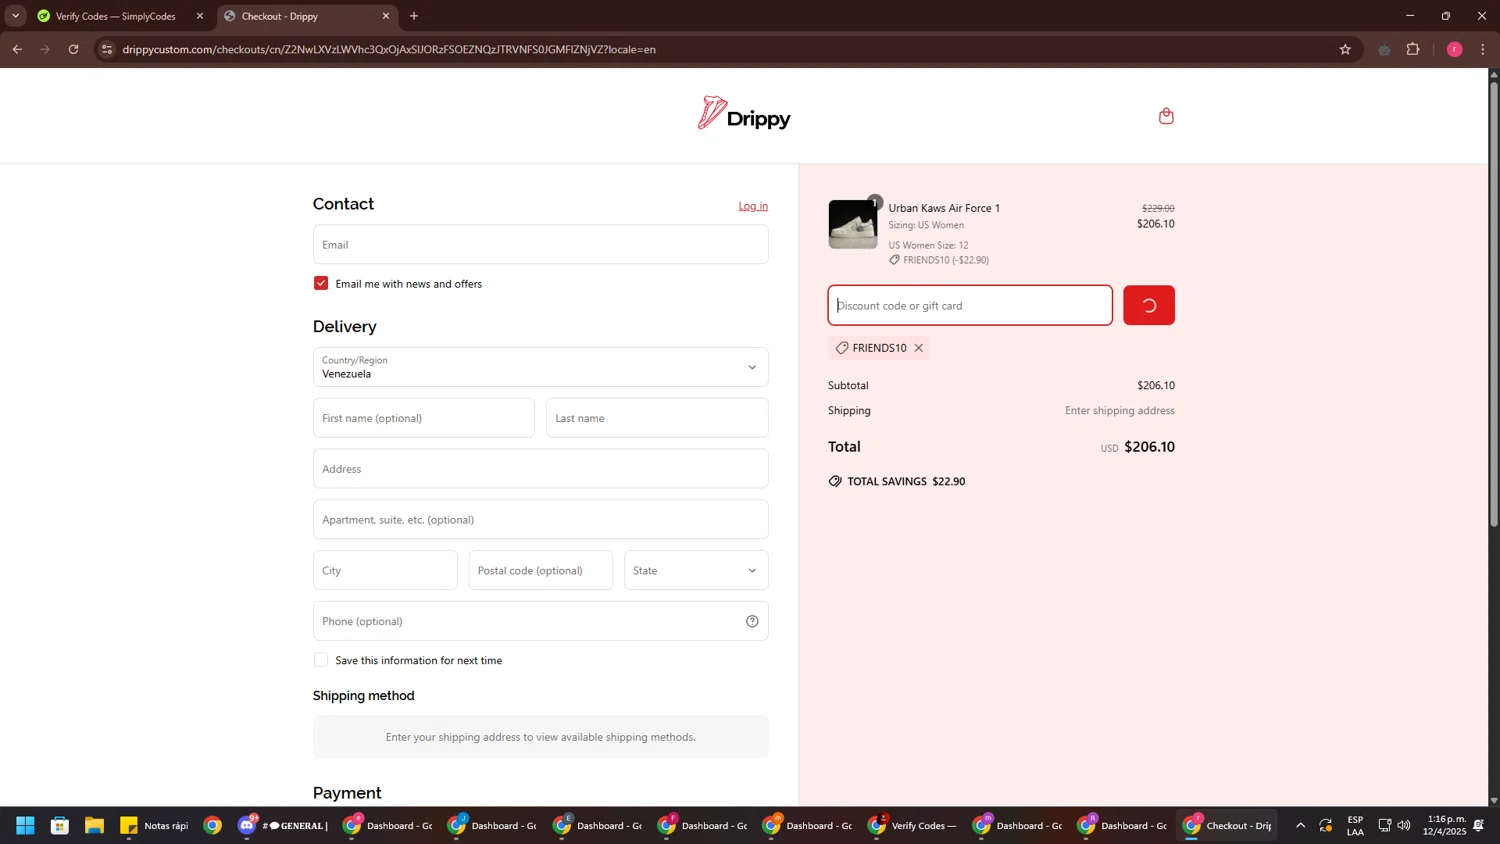Click the Last name field
1500x844 pixels.
pyautogui.click(x=657, y=418)
